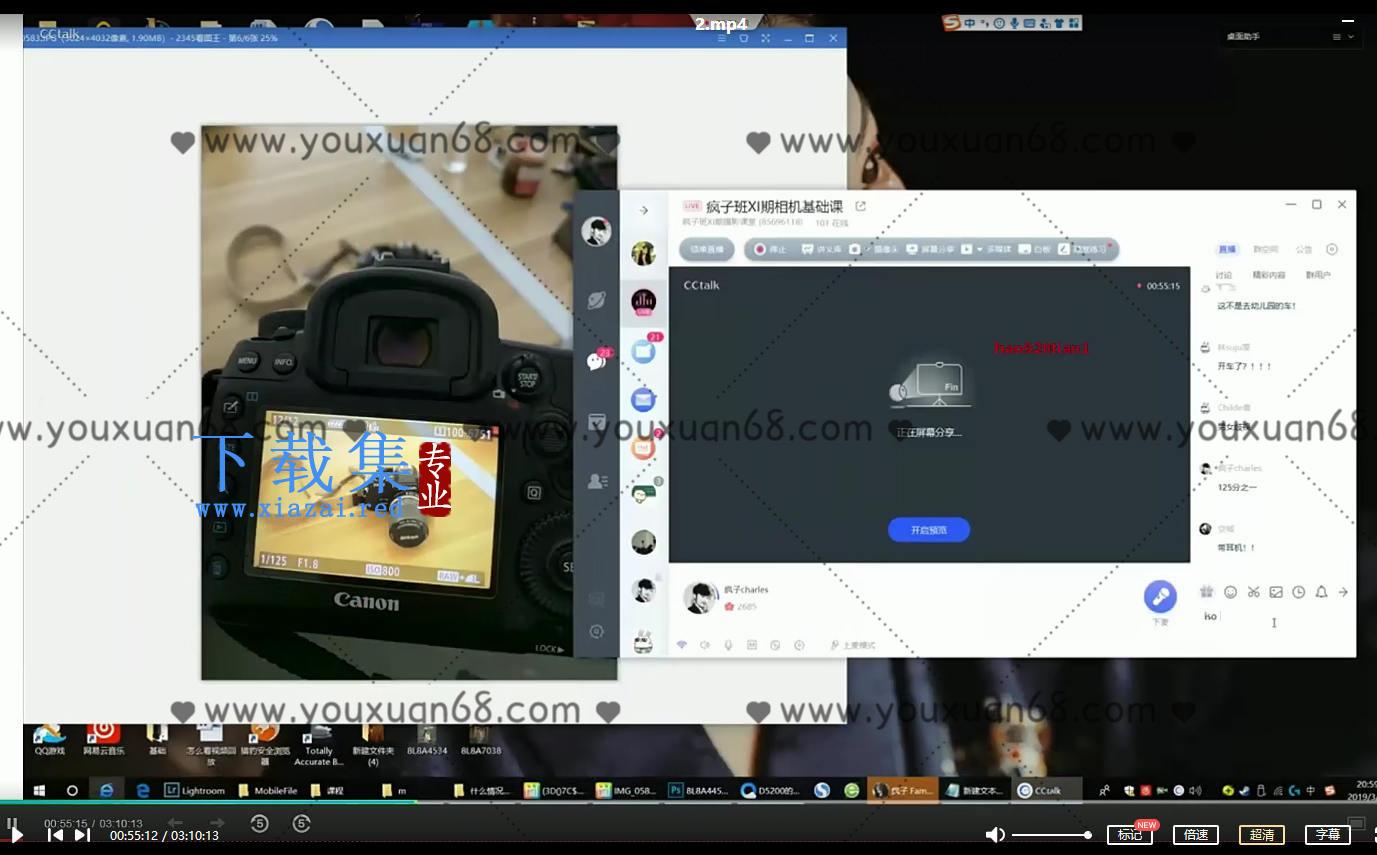Toggle the small microphone icon below presenter
This screenshot has height=855, width=1377.
[728, 645]
